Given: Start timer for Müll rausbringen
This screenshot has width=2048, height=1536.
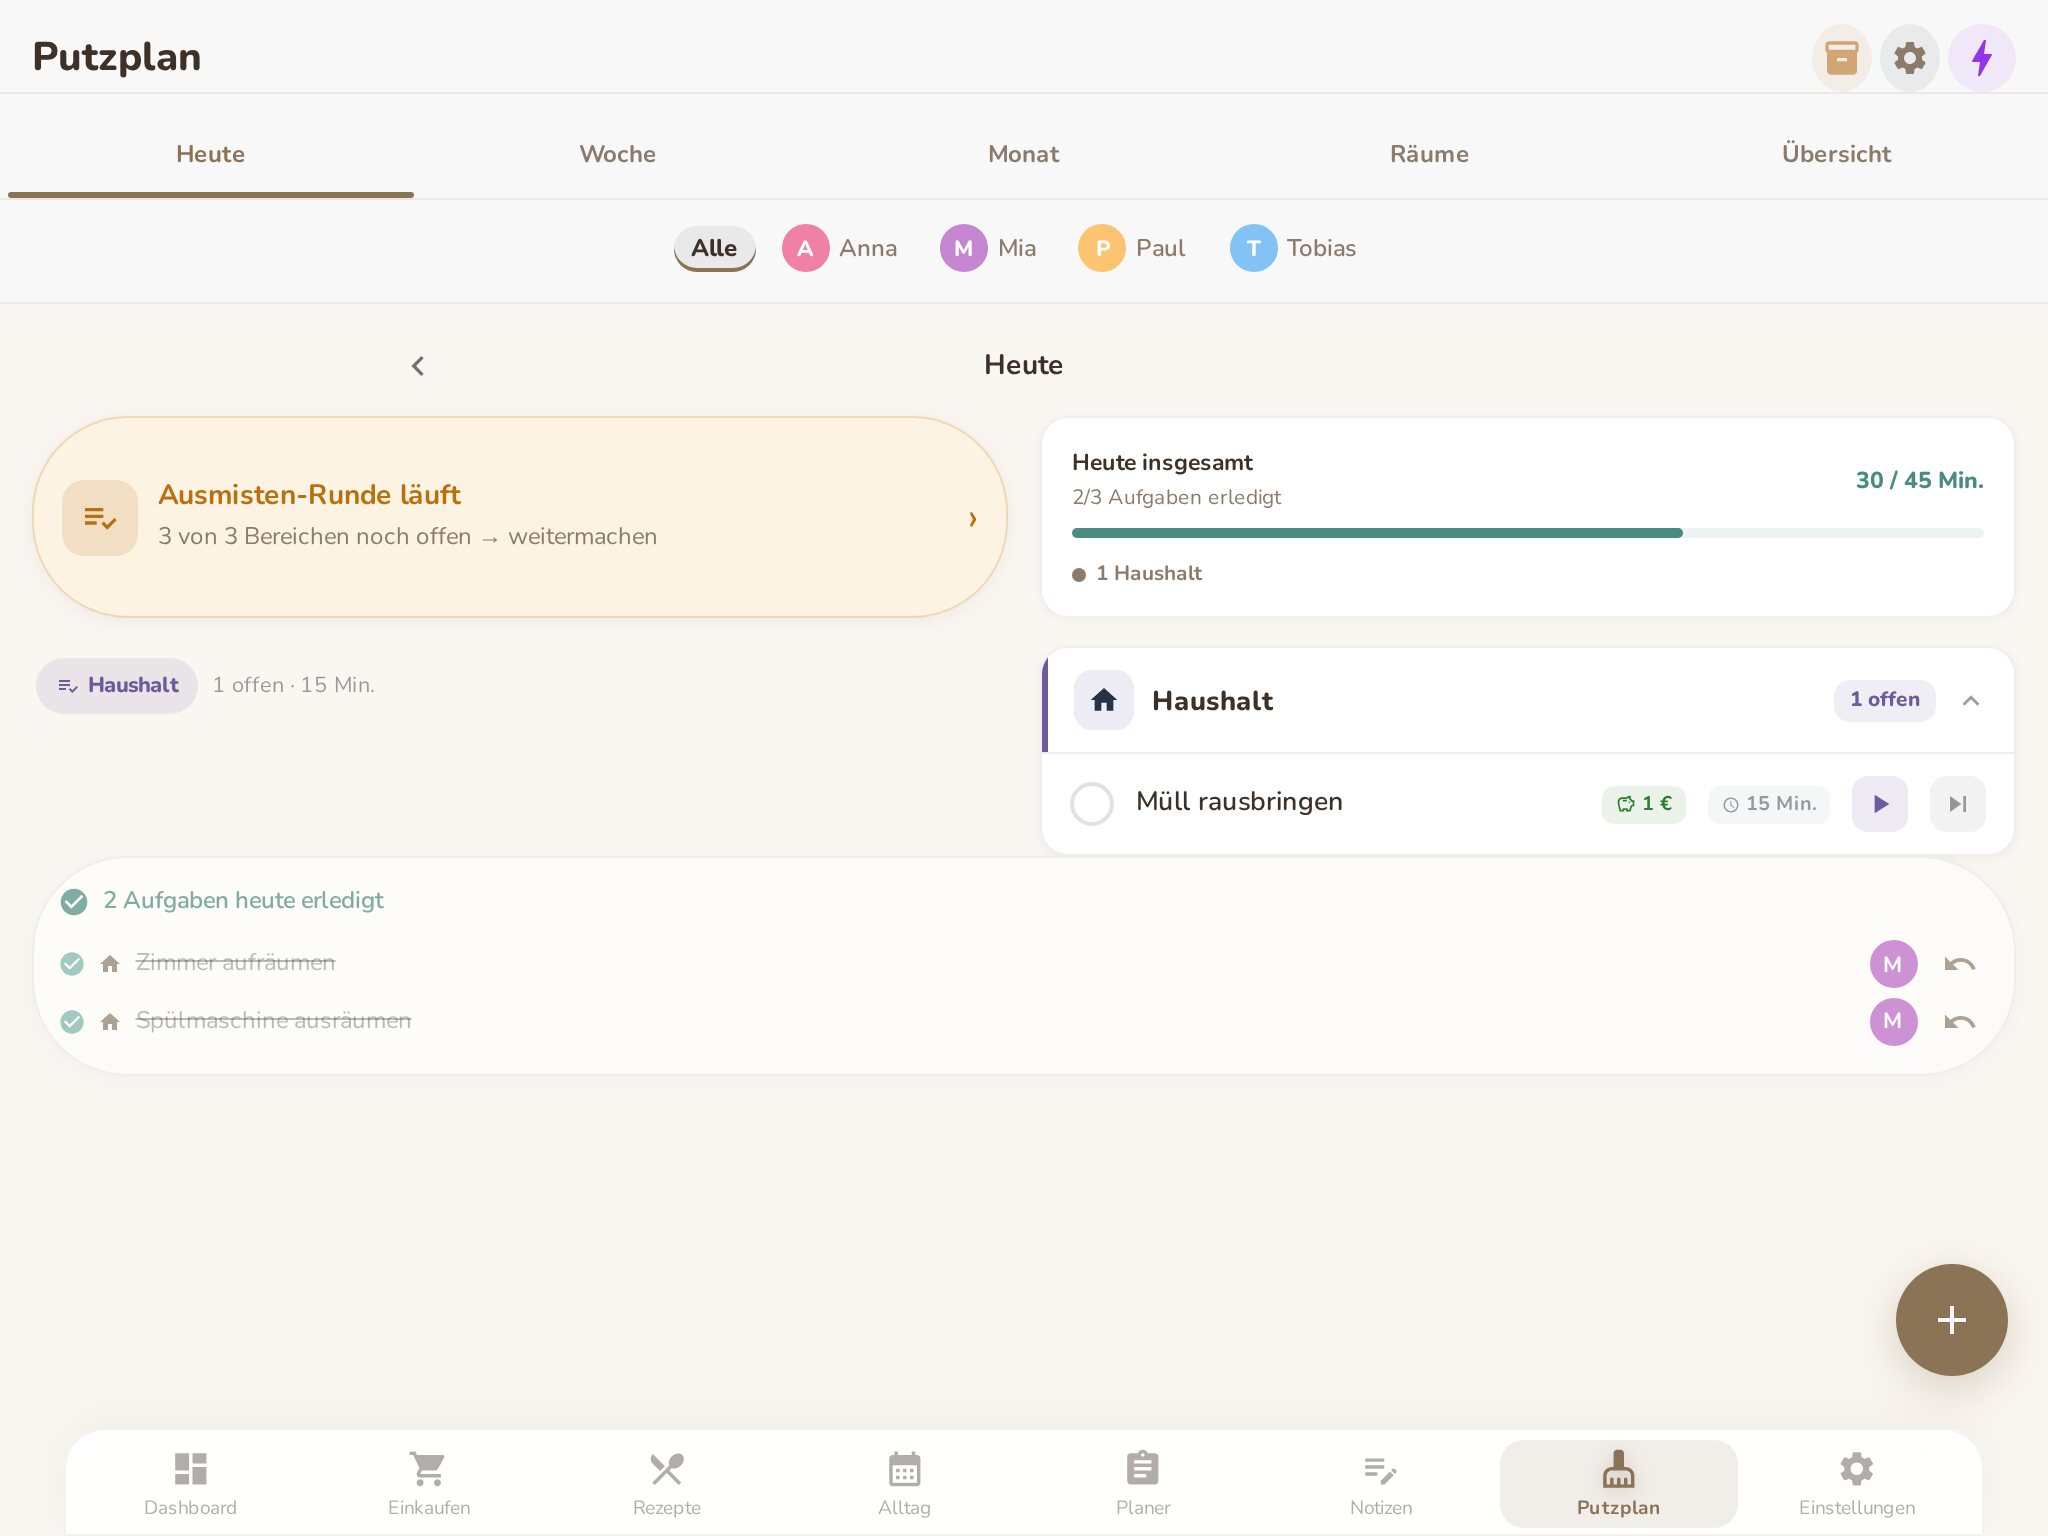Looking at the screenshot, I should (1880, 804).
